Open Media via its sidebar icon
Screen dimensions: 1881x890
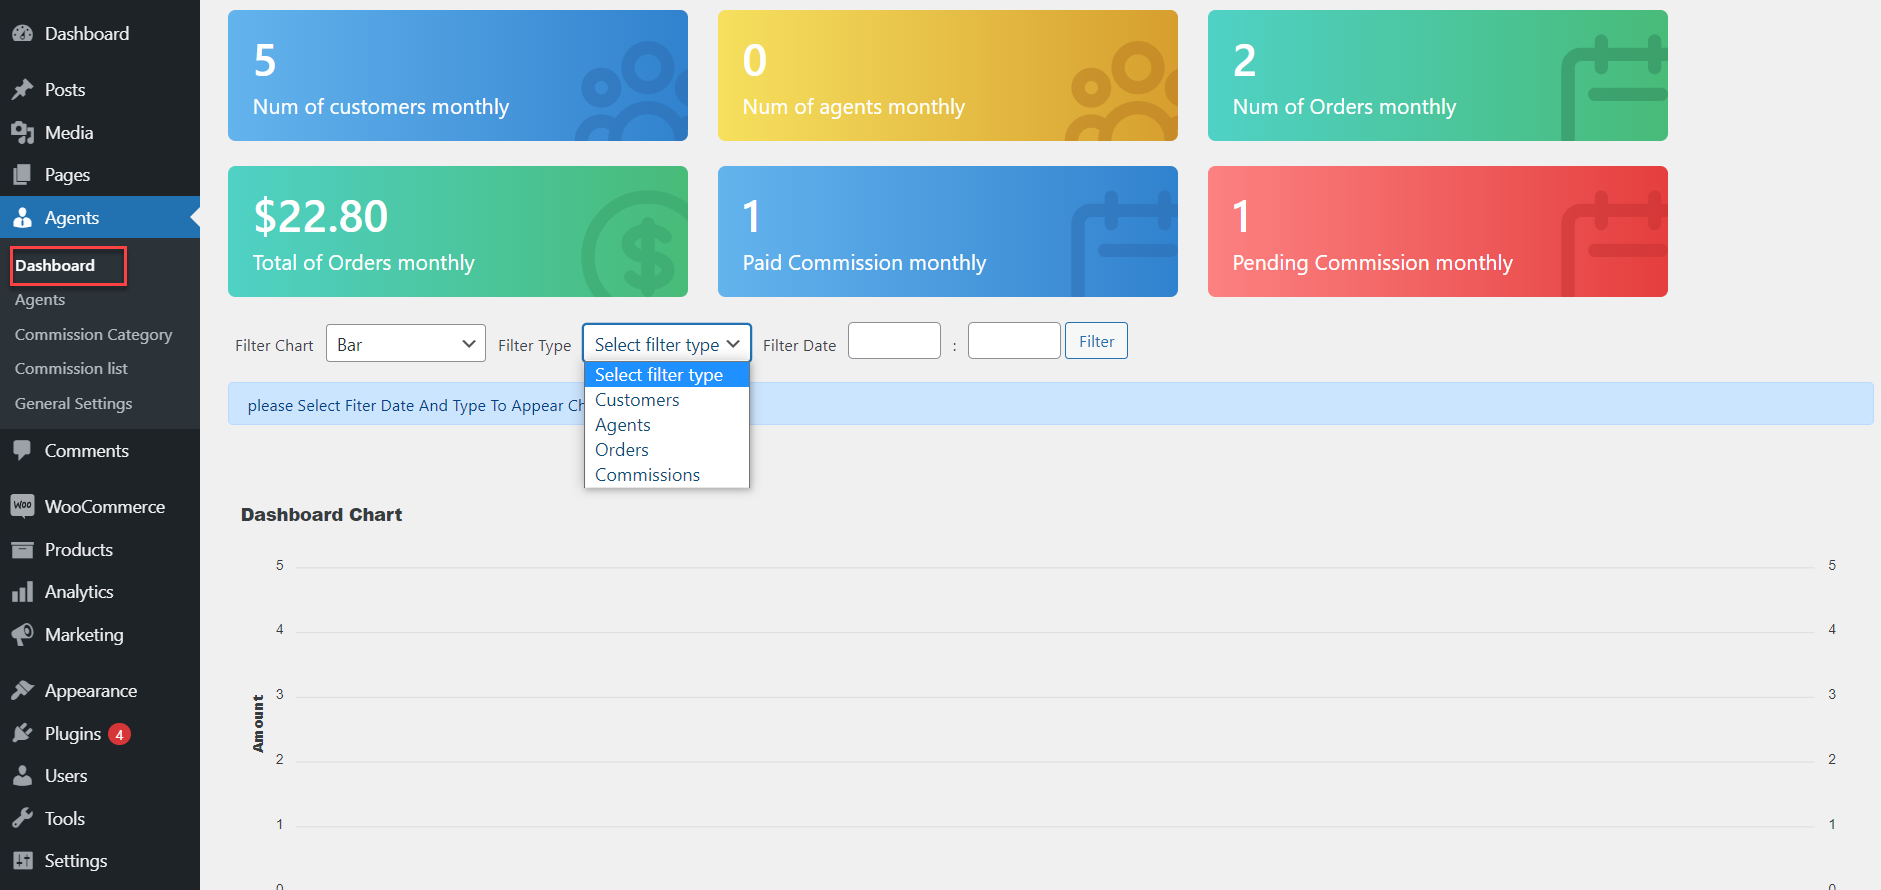click(22, 133)
